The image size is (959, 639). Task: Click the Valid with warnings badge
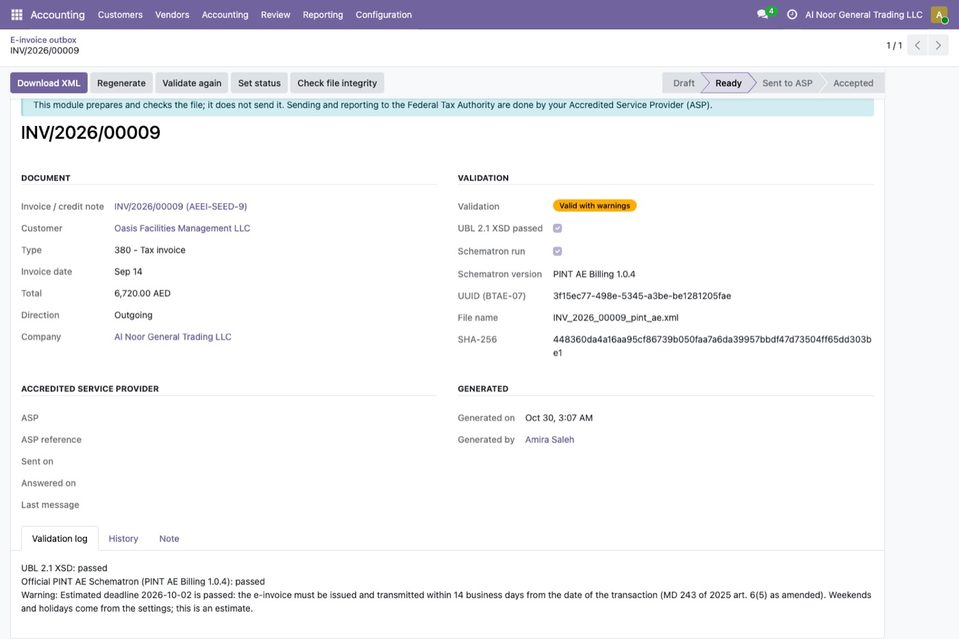(594, 206)
